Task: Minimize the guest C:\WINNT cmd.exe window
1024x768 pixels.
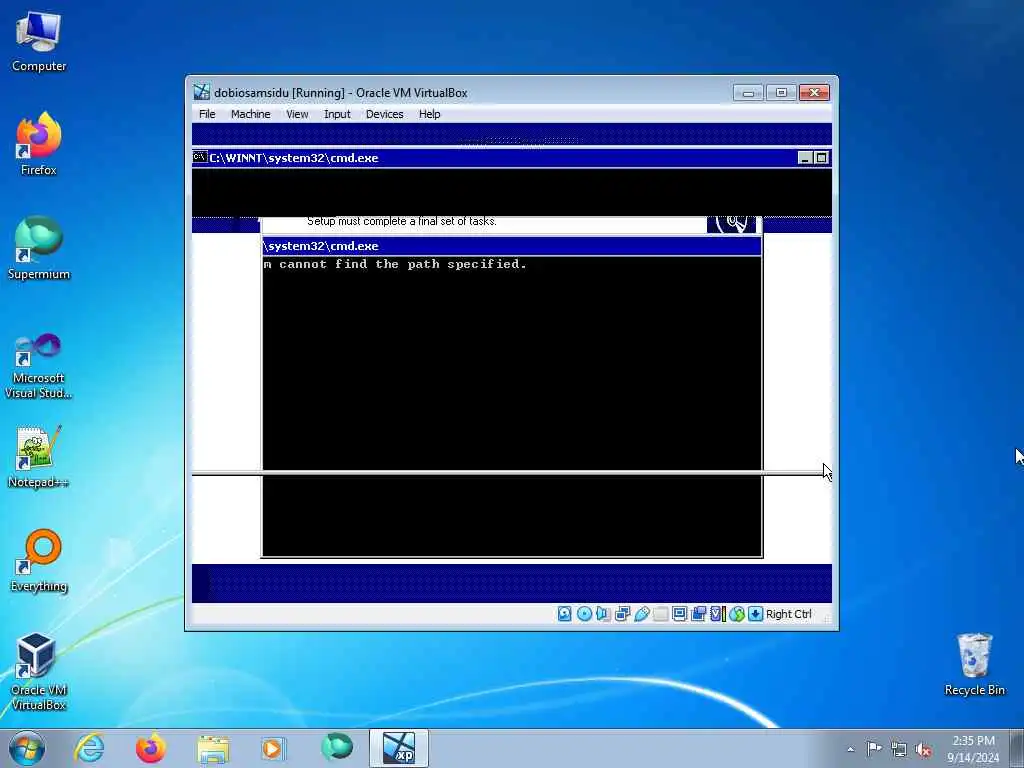Action: (x=805, y=157)
